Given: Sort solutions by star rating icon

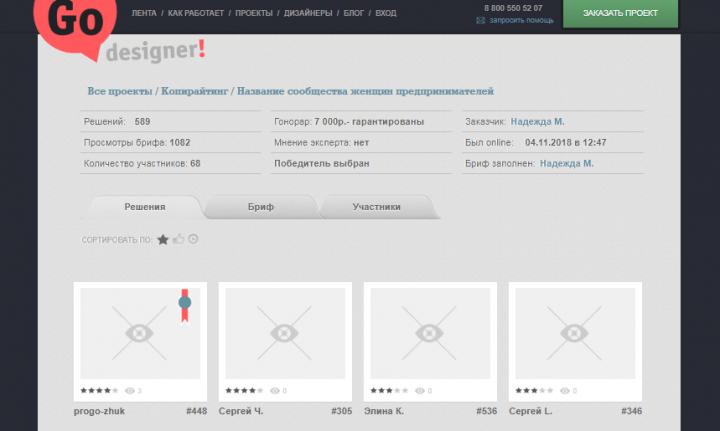Looking at the screenshot, I should 163,239.
